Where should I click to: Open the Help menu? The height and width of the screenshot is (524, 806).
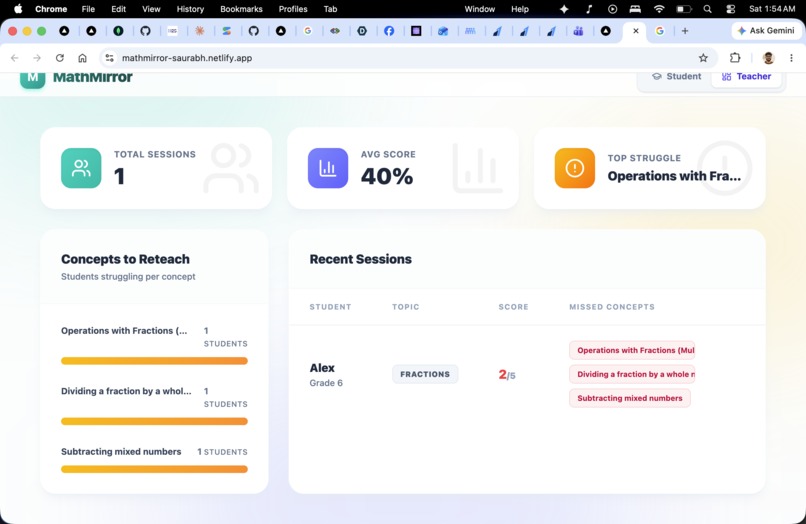tap(520, 9)
